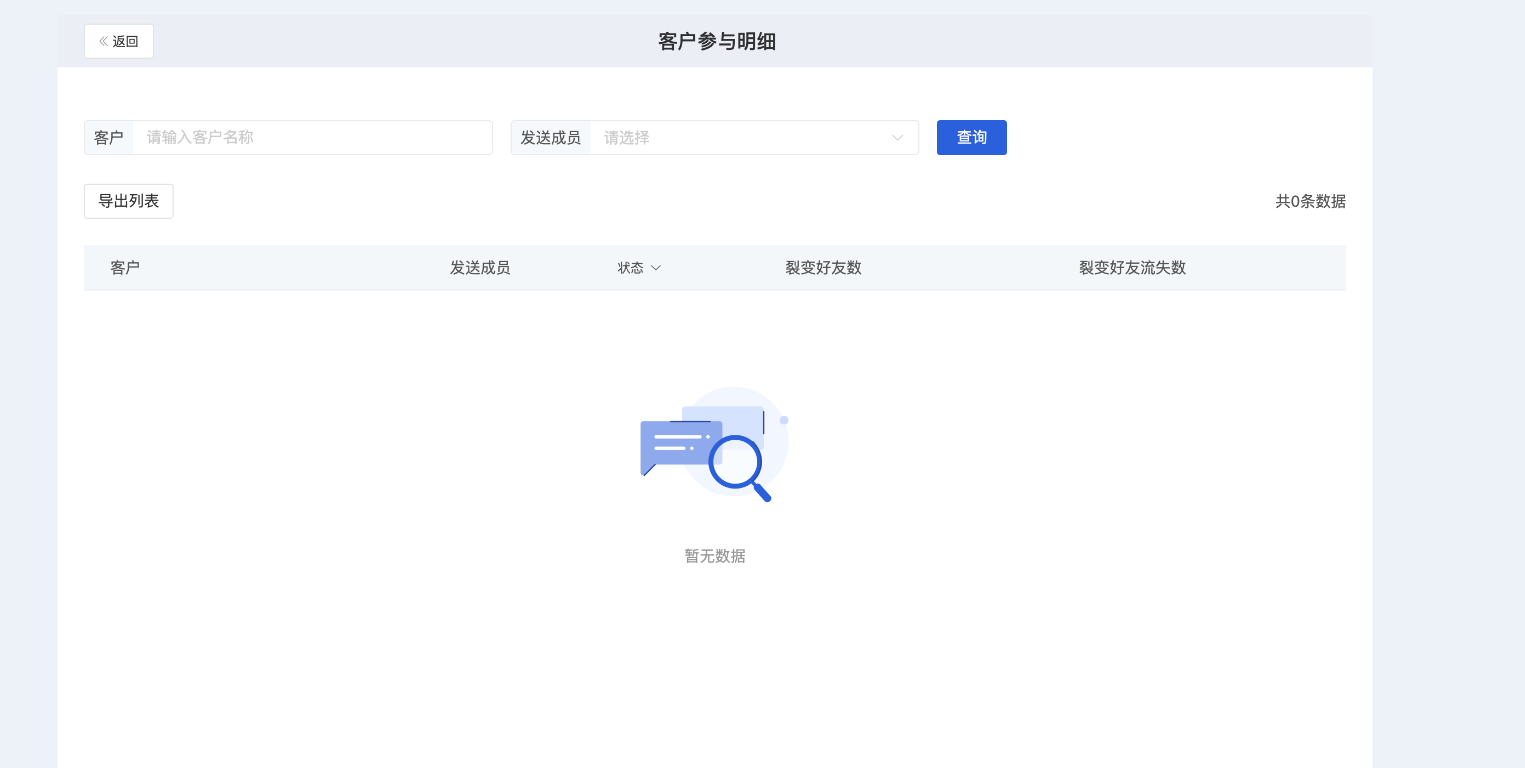Click the 导出列表 export button
1525x768 pixels.
pos(129,201)
